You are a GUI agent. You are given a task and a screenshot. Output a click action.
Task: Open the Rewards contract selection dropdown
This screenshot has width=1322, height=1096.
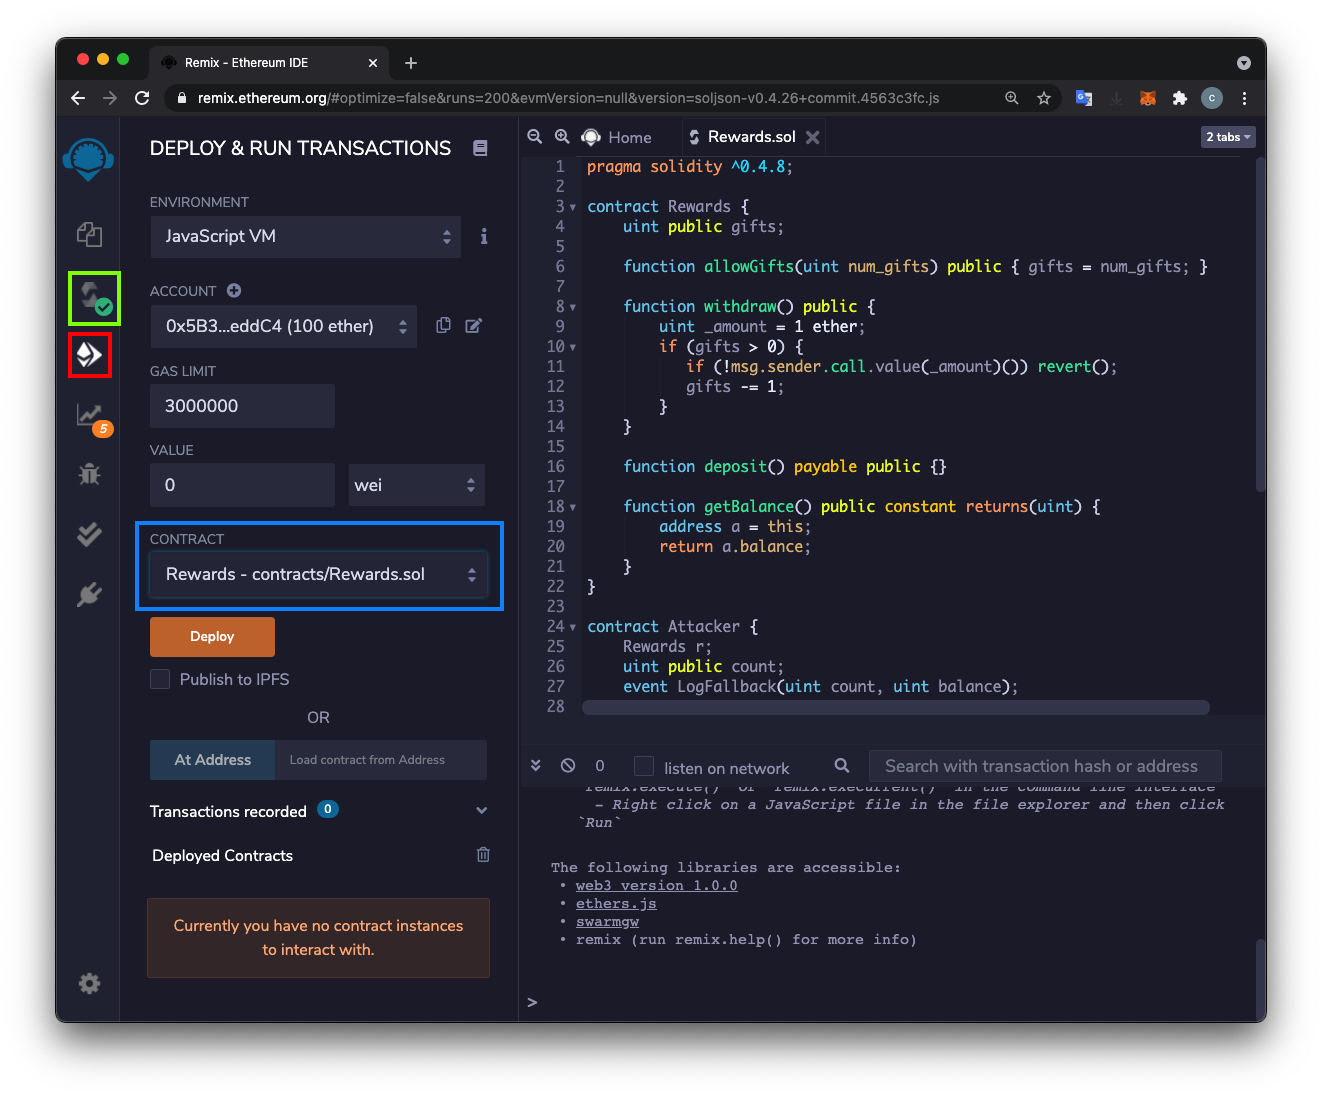319,575
